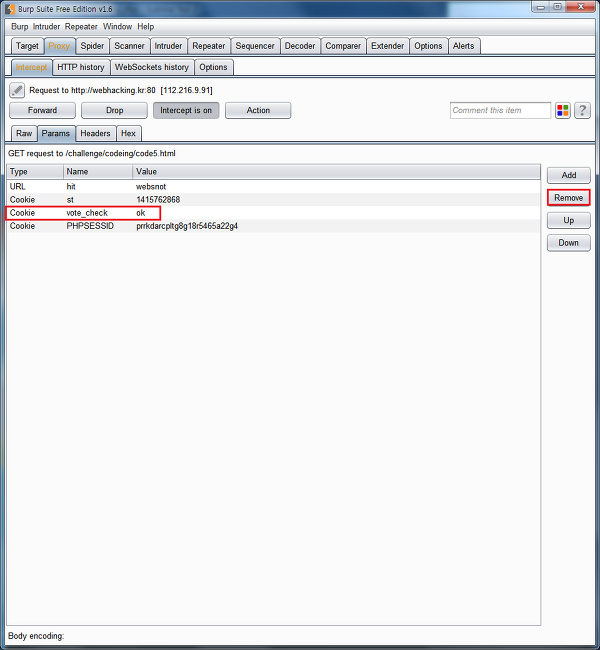Viewport: 600px width, 650px height.
Task: Select the vote_check cookie row
Action: pyautogui.click(x=273, y=213)
